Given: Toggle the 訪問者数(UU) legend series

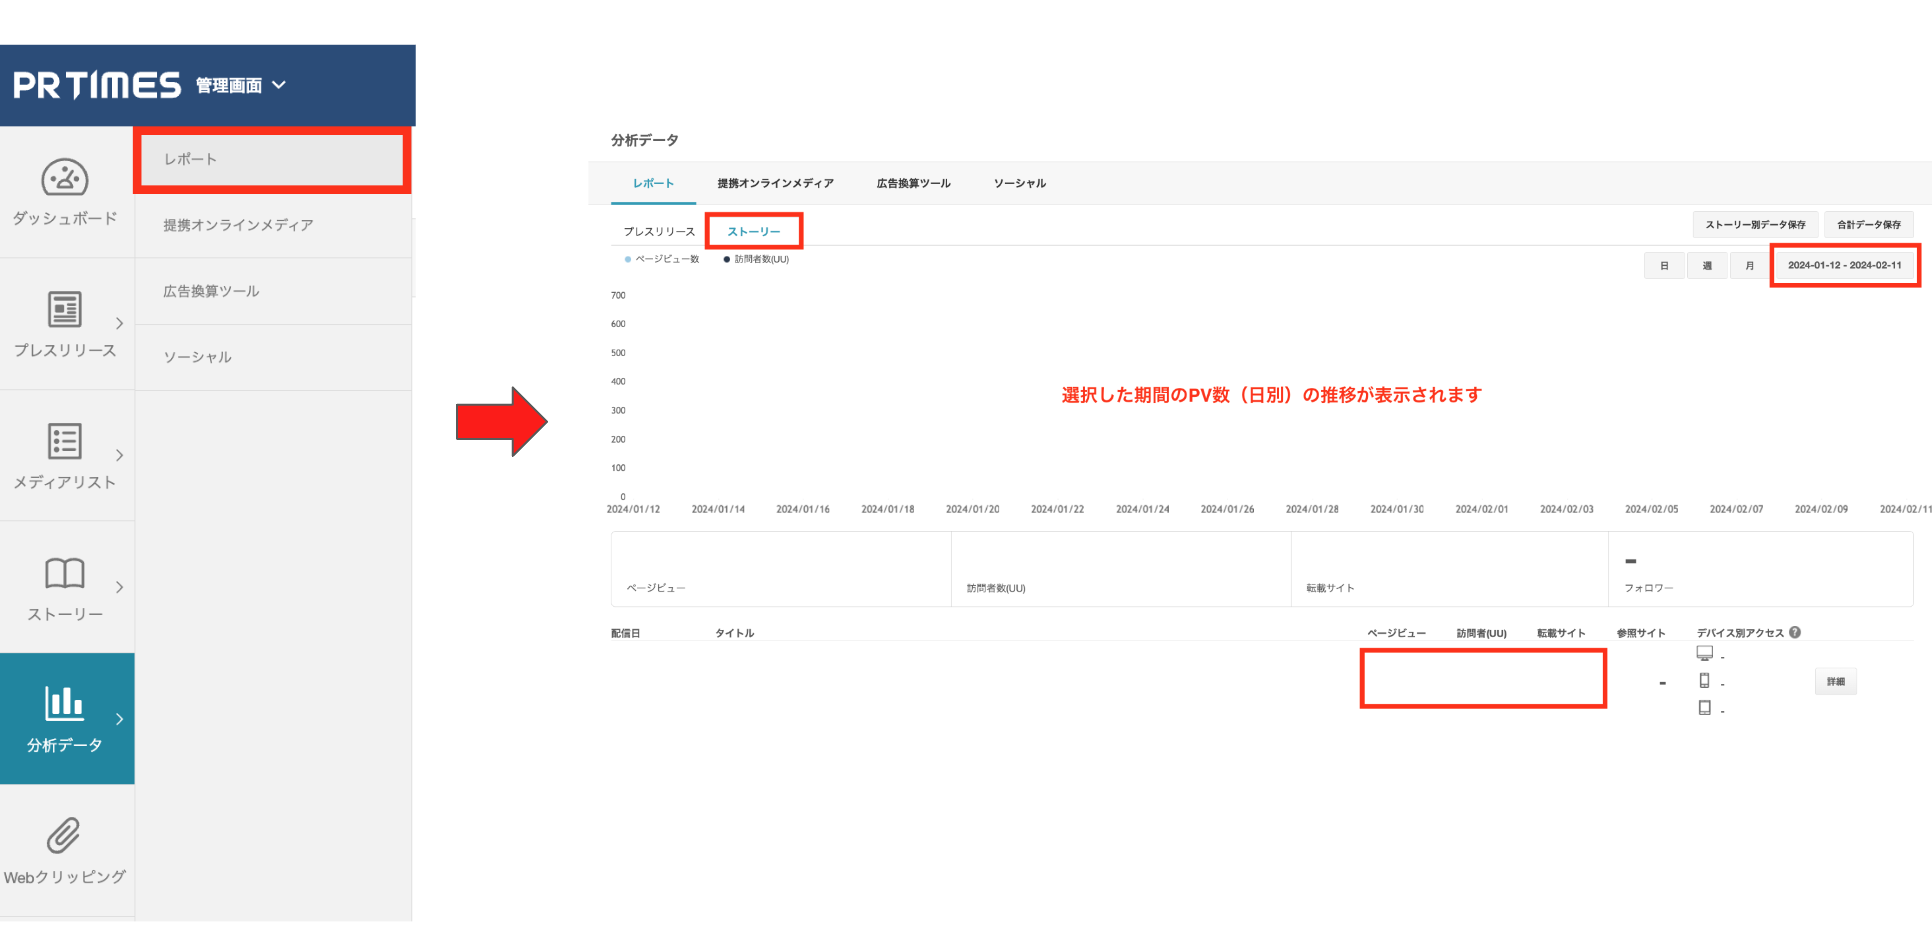Looking at the screenshot, I should pos(757,259).
